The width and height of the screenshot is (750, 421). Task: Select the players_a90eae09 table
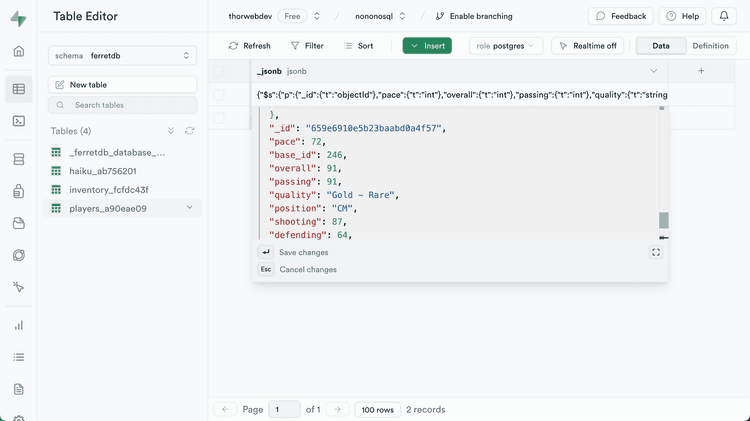coord(108,208)
